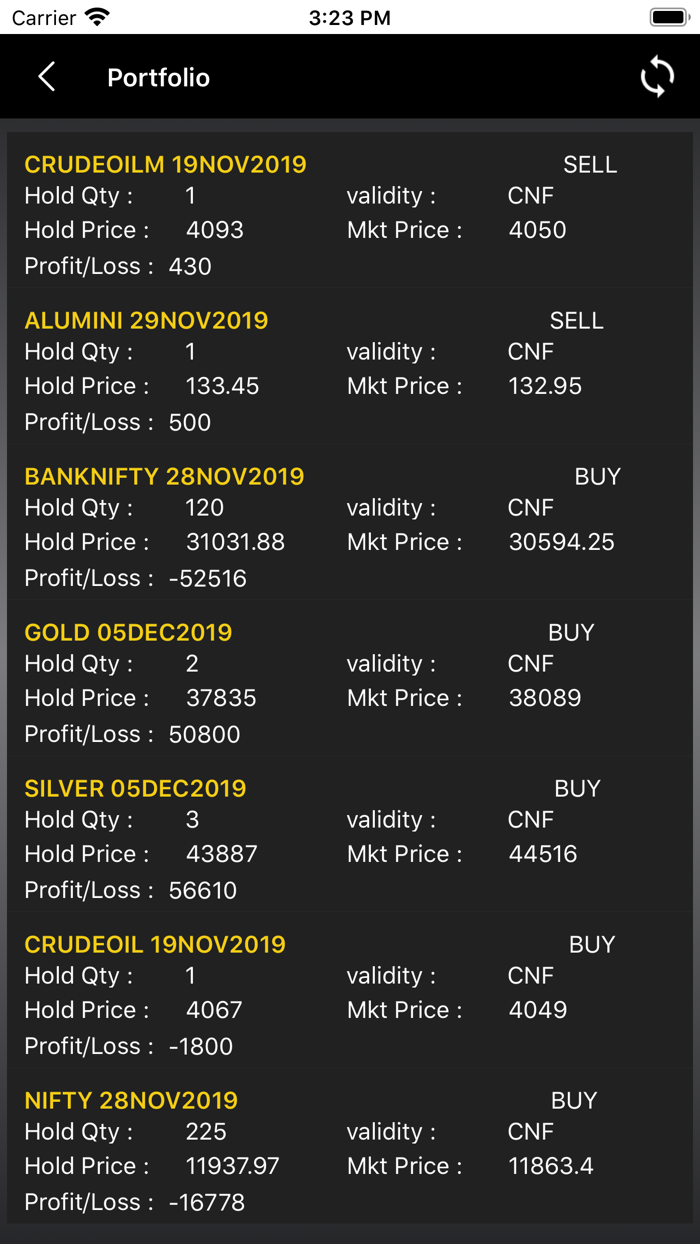
Task: Open the CRUDEOILM 19NOV2019 holding
Action: [x=164, y=164]
